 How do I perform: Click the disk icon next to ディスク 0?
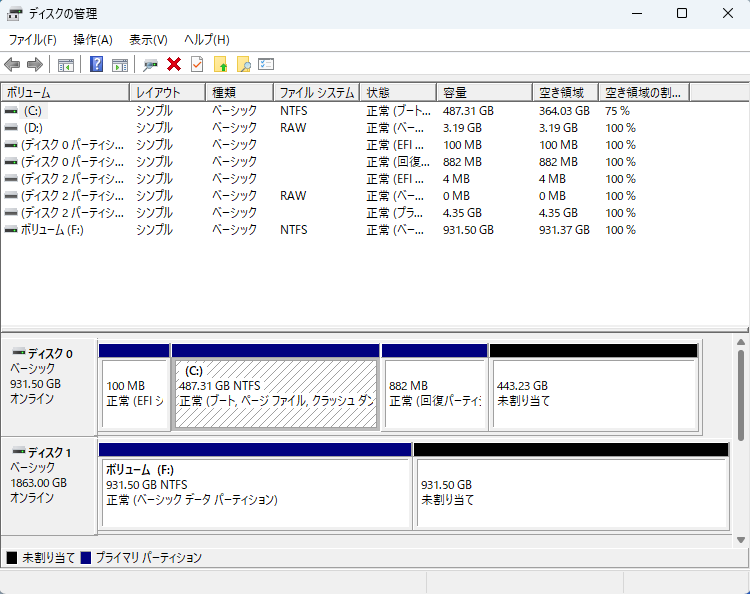(x=19, y=352)
